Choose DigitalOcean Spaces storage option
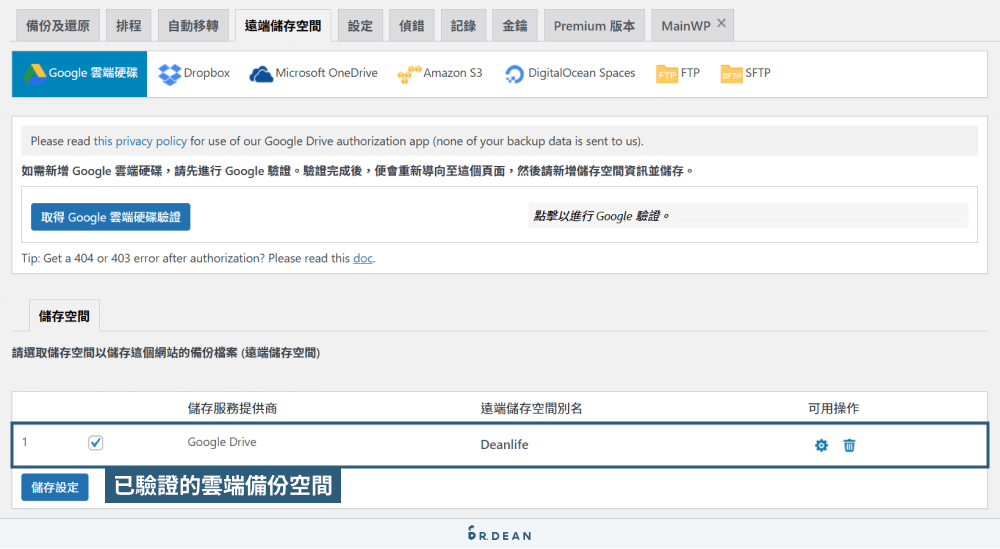The width and height of the screenshot is (1000, 549). pos(570,74)
